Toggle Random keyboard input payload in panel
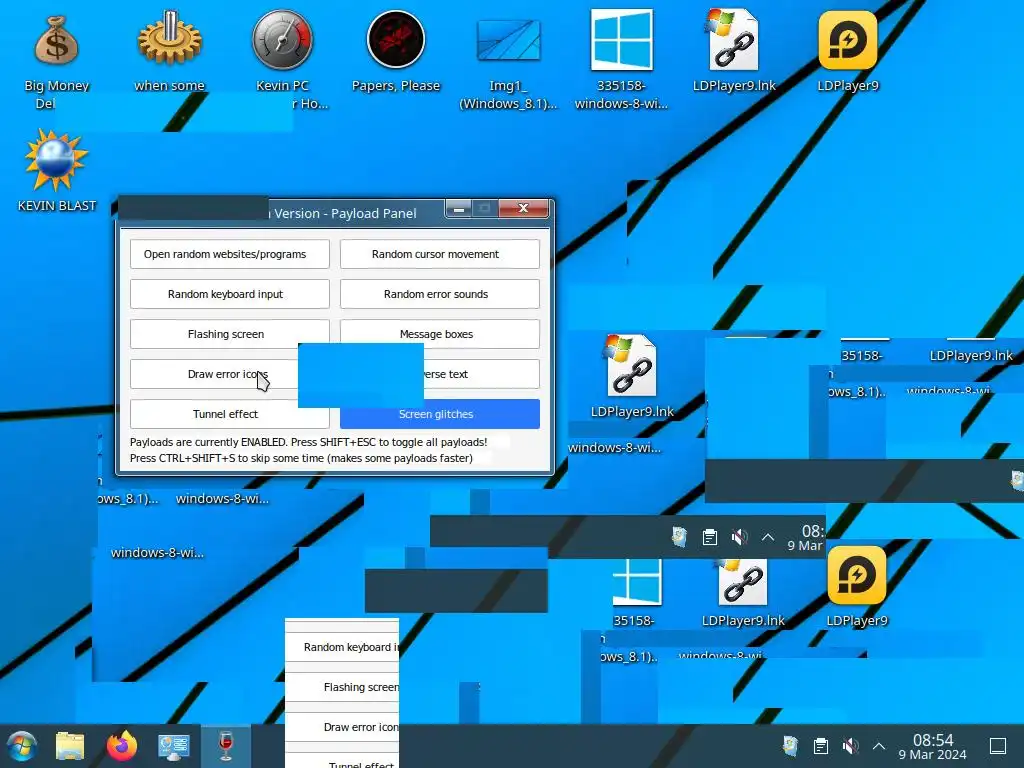Image resolution: width=1024 pixels, height=768 pixels. pyautogui.click(x=229, y=294)
